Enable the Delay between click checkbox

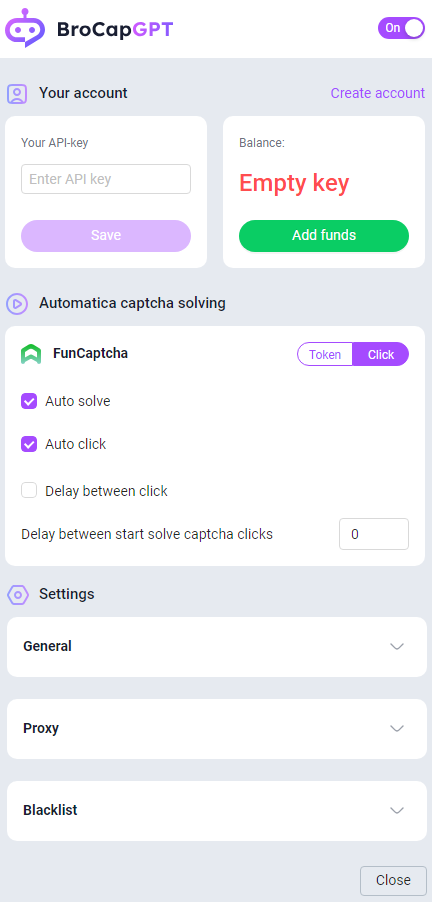click(x=29, y=490)
